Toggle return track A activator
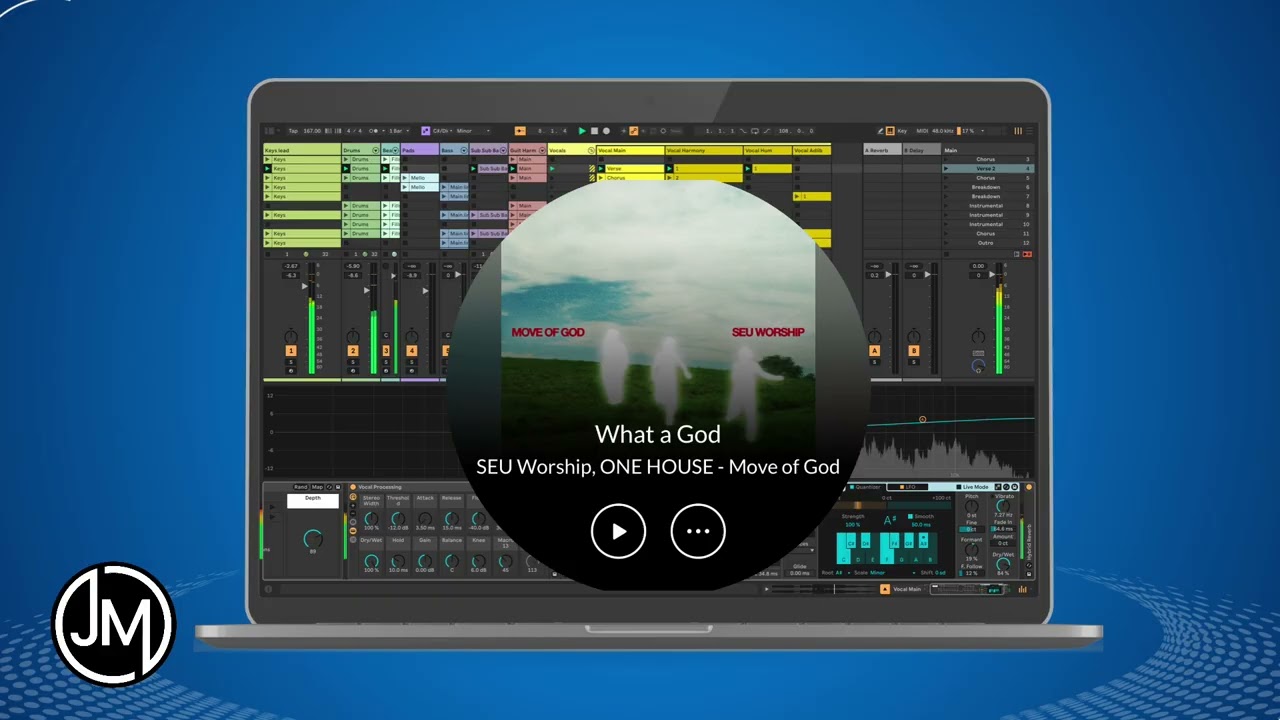The width and height of the screenshot is (1280, 720). 875,350
